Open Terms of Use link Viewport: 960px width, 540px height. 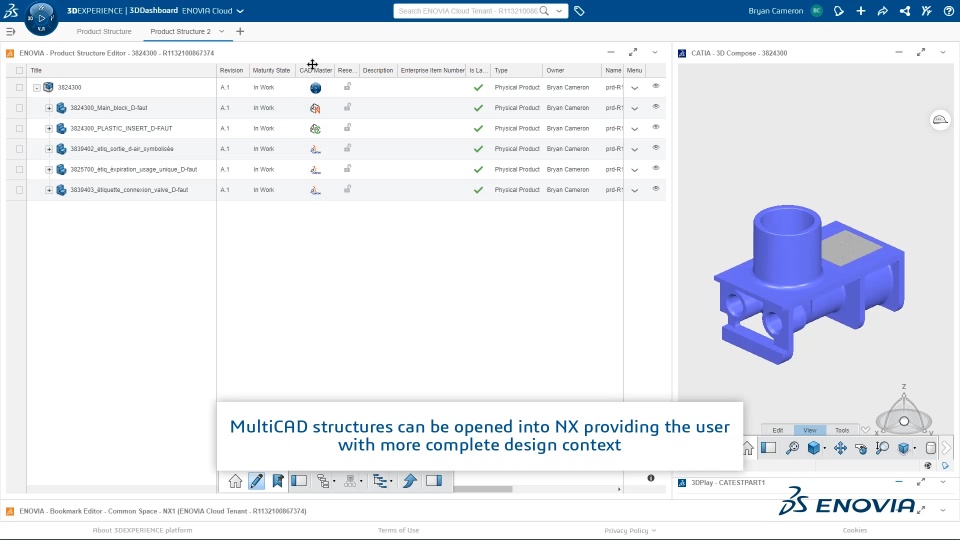[x=399, y=530]
